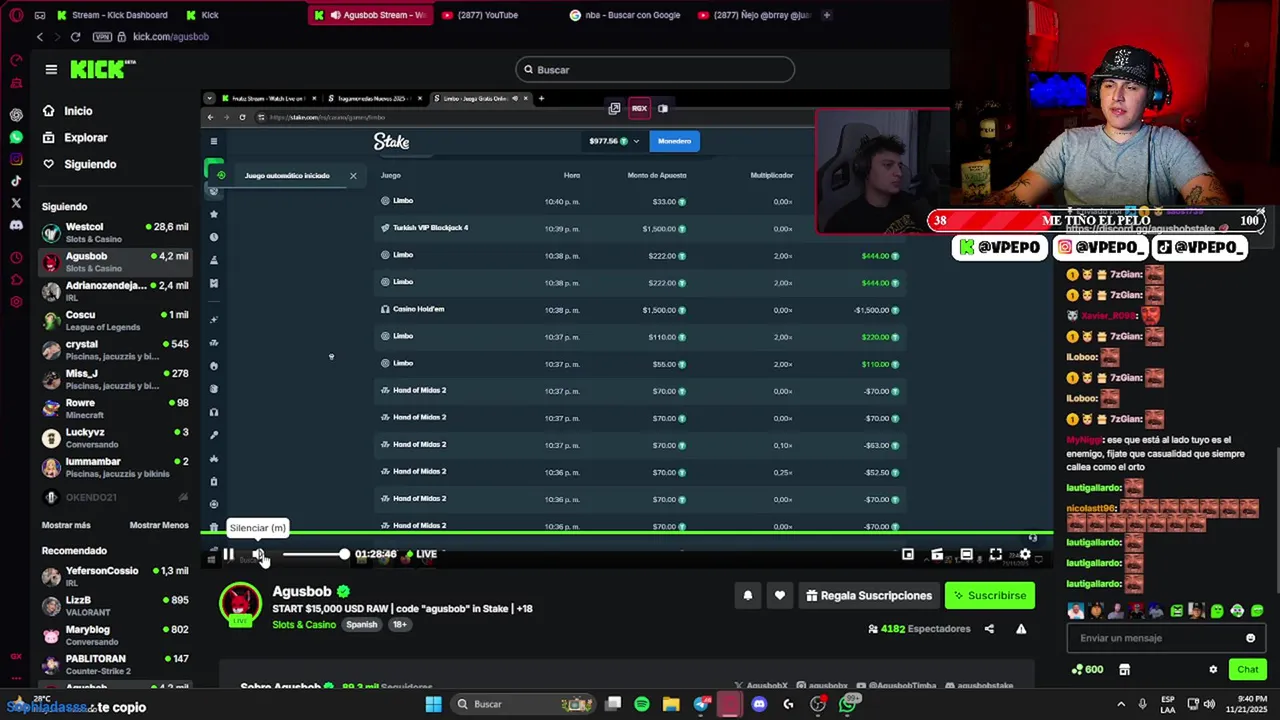View the 600 channel points balance

point(1087,669)
